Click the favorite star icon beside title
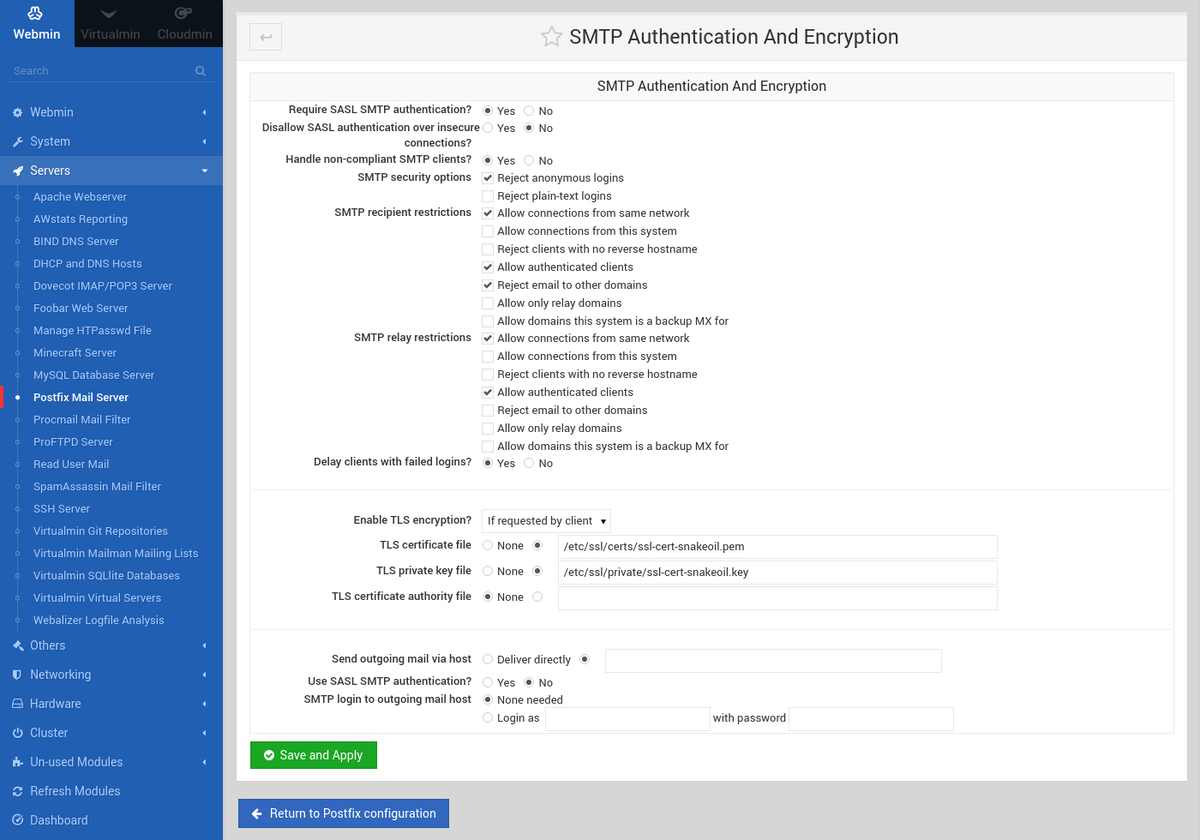Screen dimensions: 1200x840 click(551, 37)
